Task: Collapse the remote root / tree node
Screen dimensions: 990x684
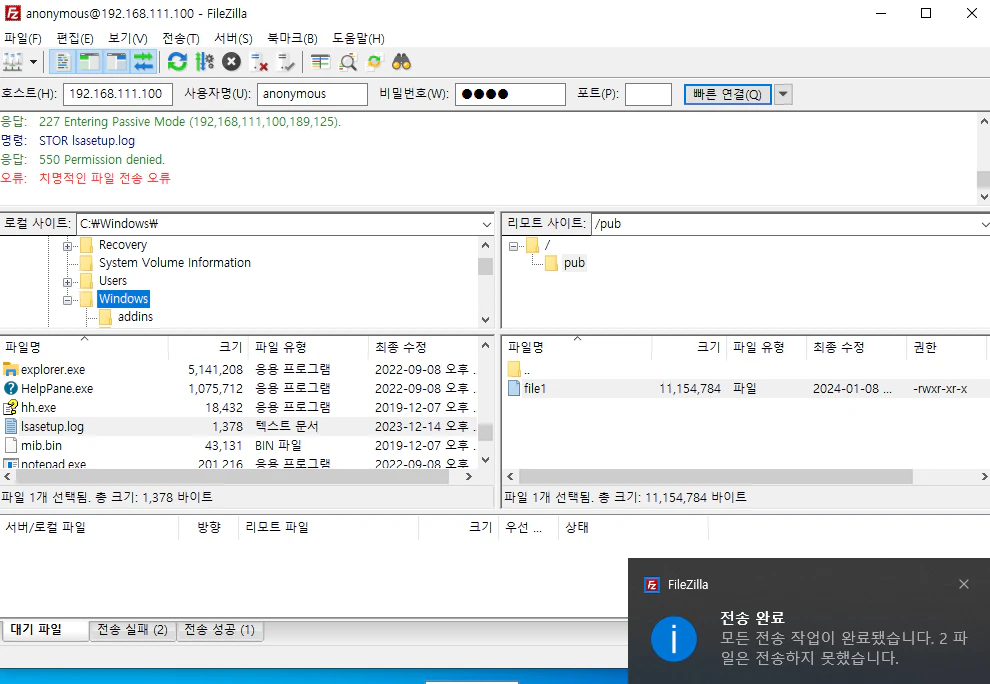Action: tap(513, 246)
